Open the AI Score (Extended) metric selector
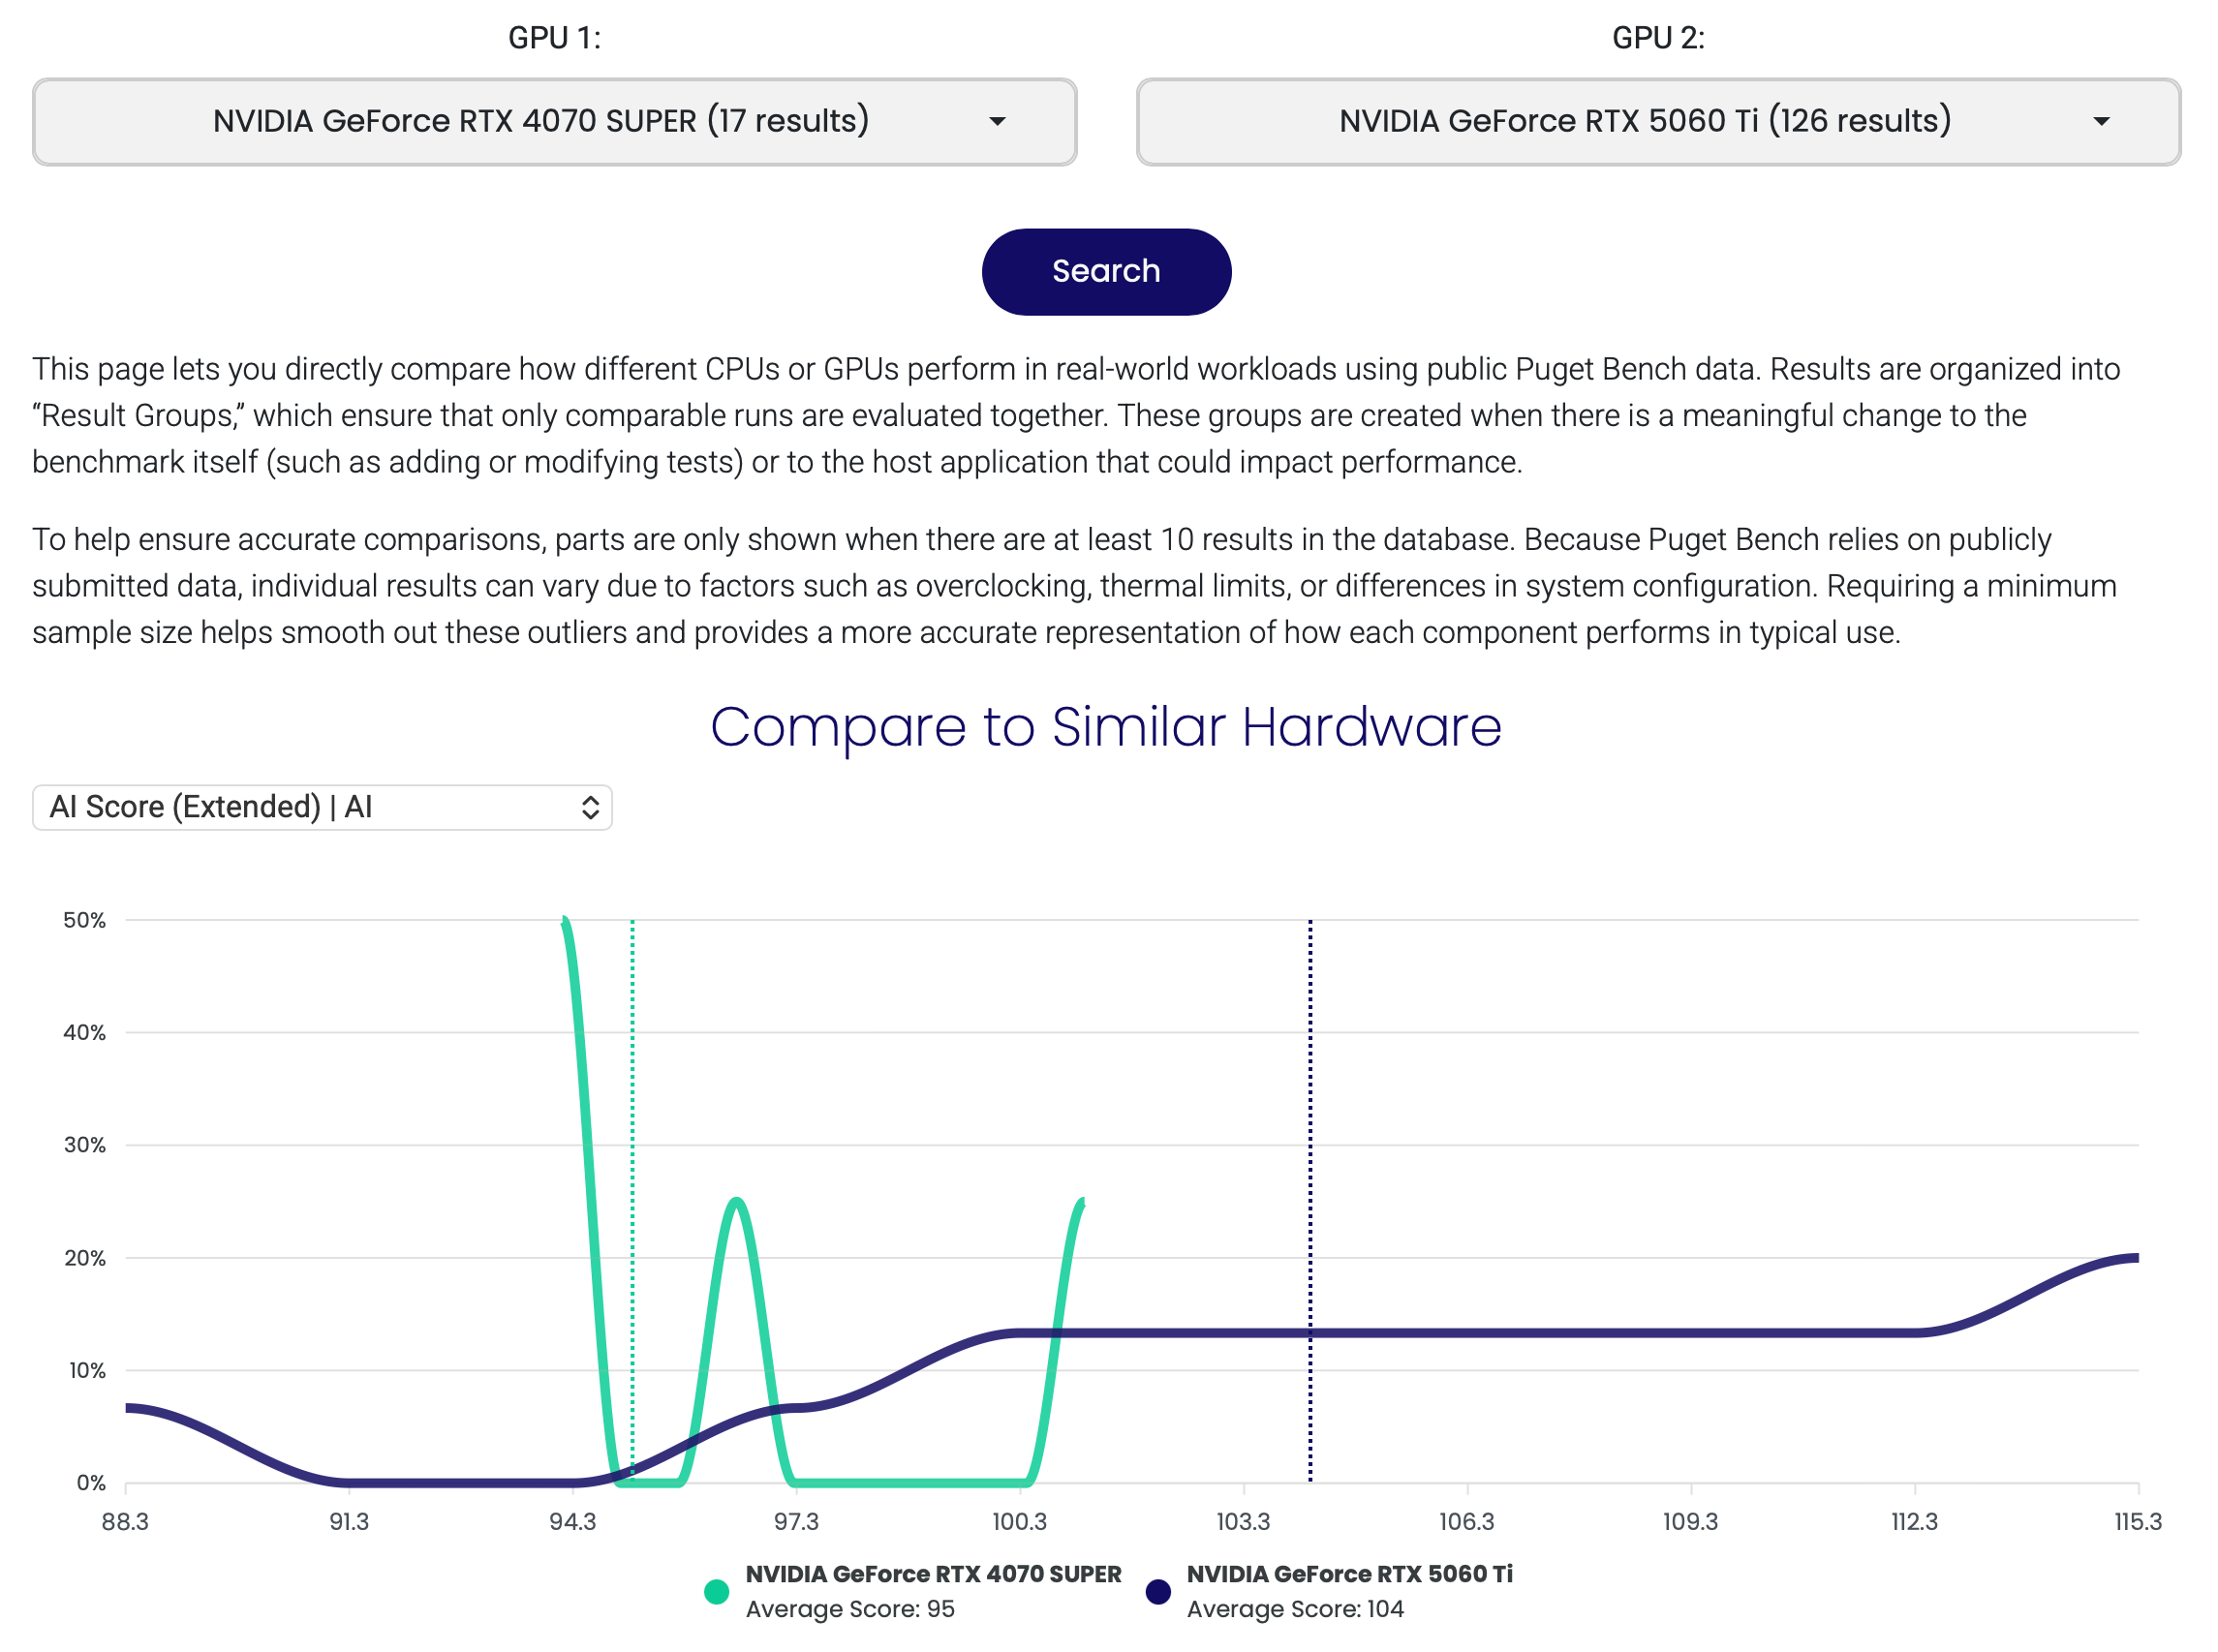 (x=322, y=808)
